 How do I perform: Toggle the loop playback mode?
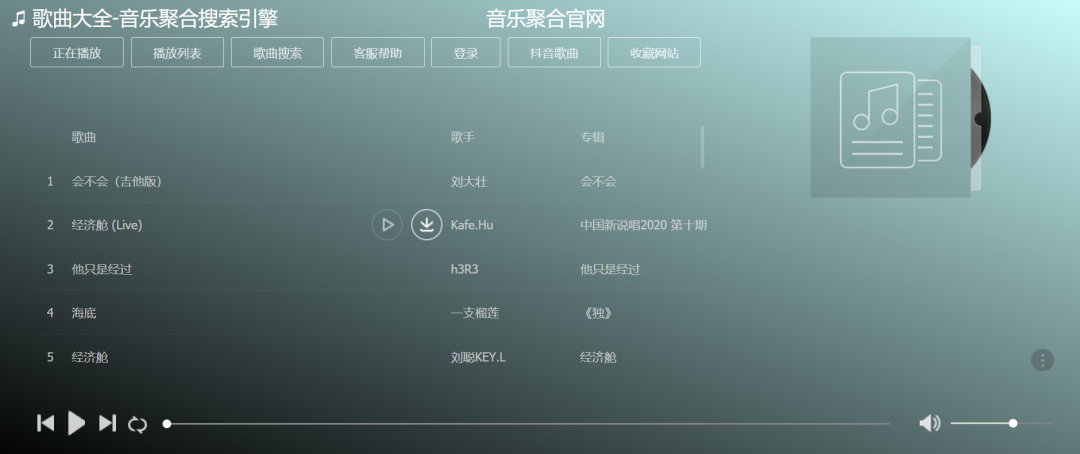[138, 424]
